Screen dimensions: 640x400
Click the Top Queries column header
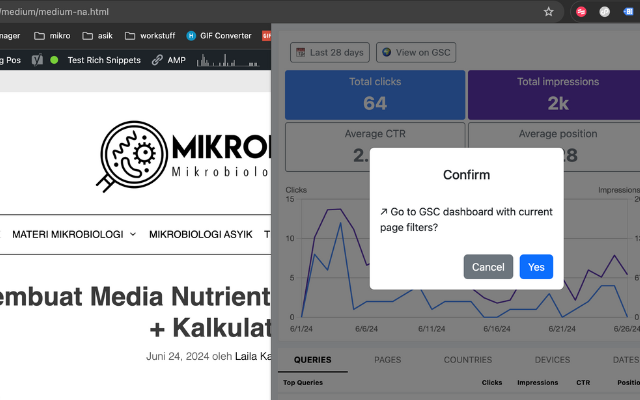pos(303,382)
